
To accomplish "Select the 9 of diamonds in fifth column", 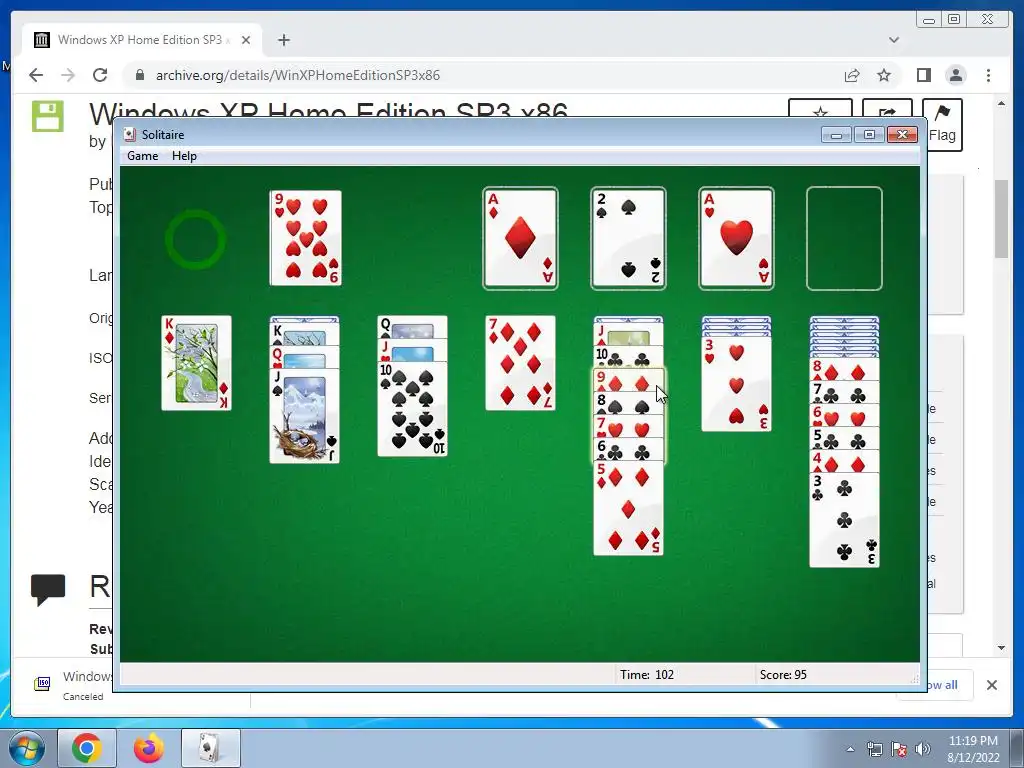I will 628,381.
